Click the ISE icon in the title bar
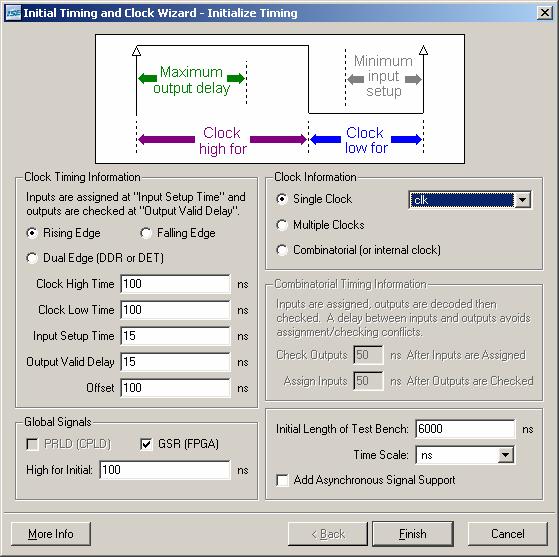 [x=13, y=13]
